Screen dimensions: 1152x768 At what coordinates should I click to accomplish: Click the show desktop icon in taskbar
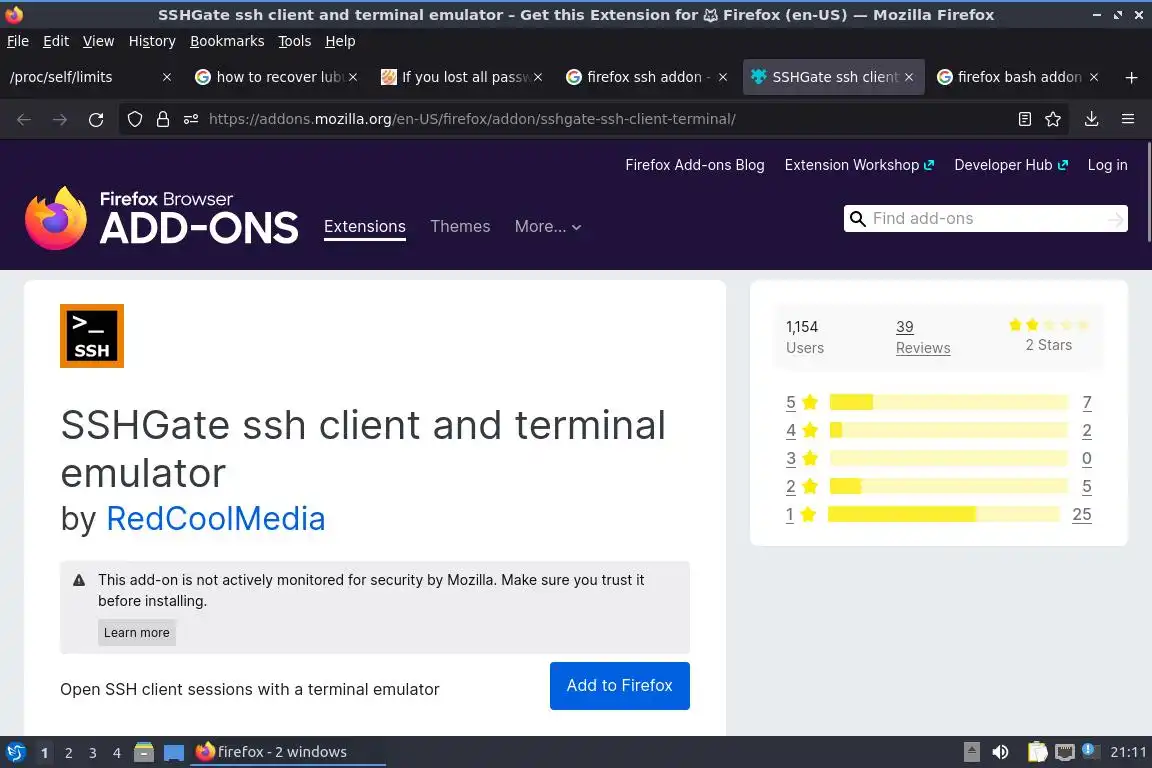pos(174,752)
